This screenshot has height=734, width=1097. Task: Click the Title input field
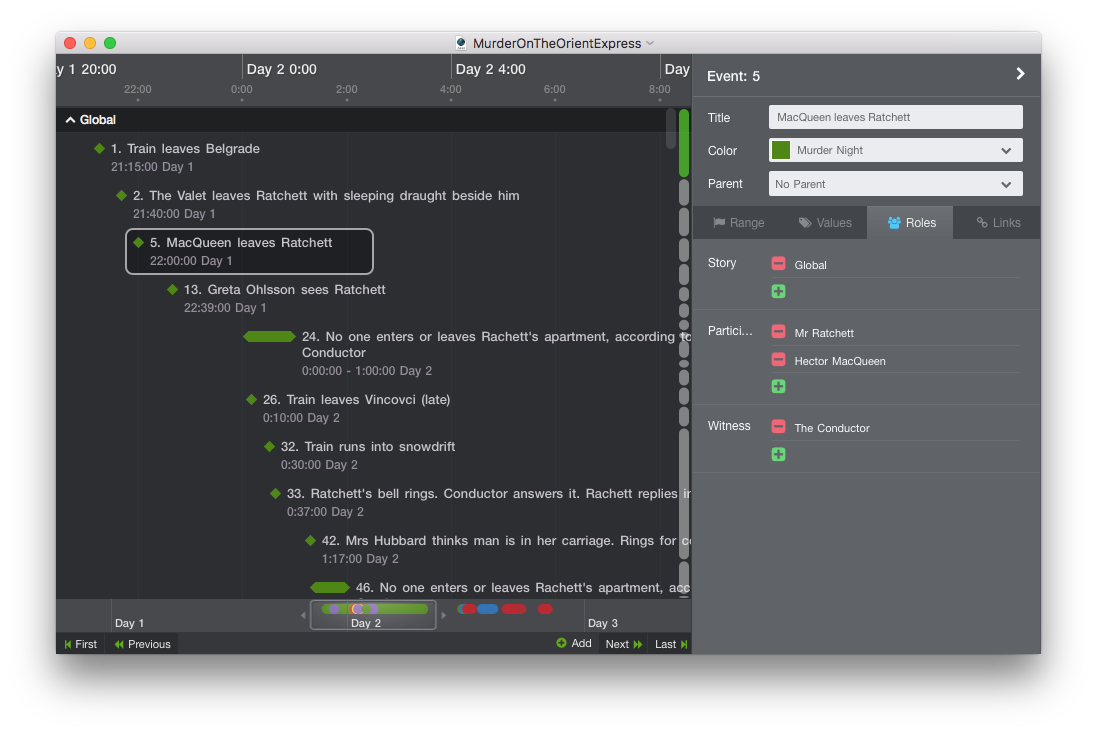tap(896, 117)
